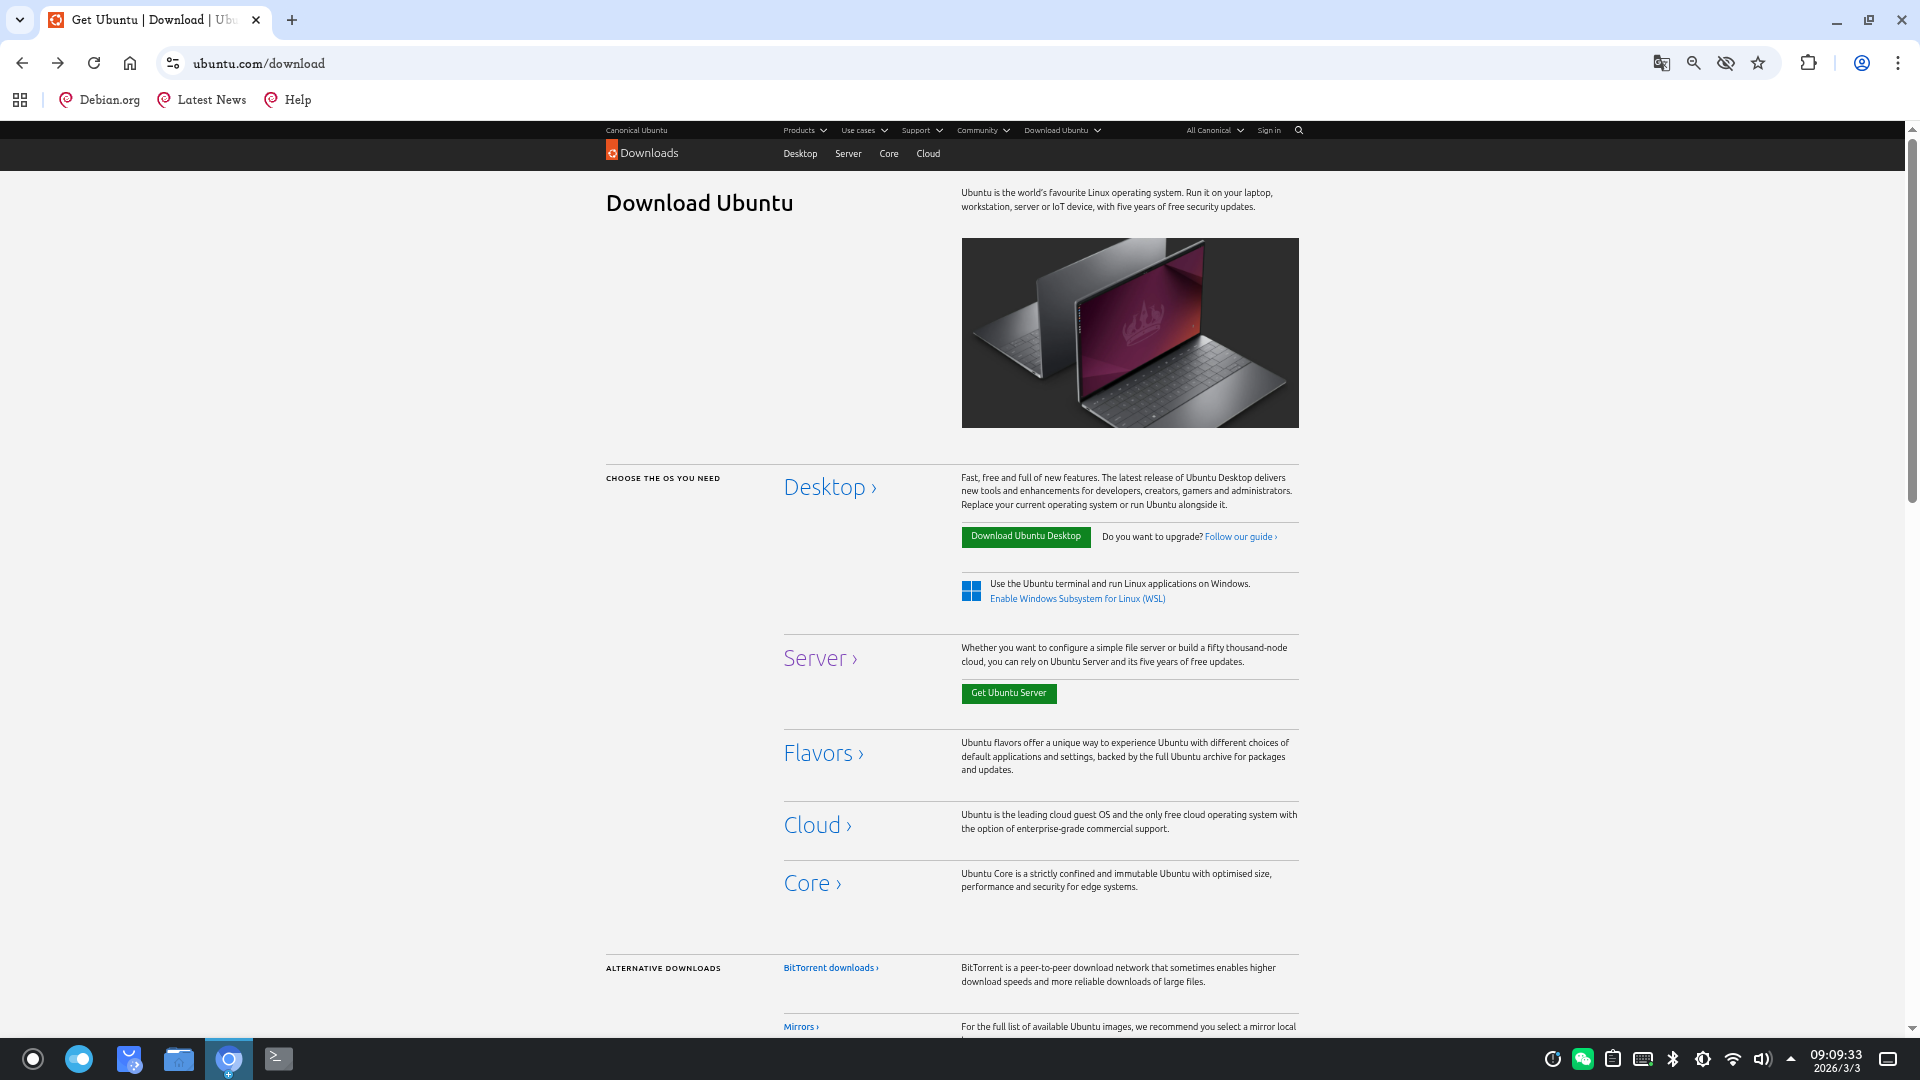Bookmark this page with the star icon
Screen dimensions: 1920x1080
pyautogui.click(x=1758, y=63)
